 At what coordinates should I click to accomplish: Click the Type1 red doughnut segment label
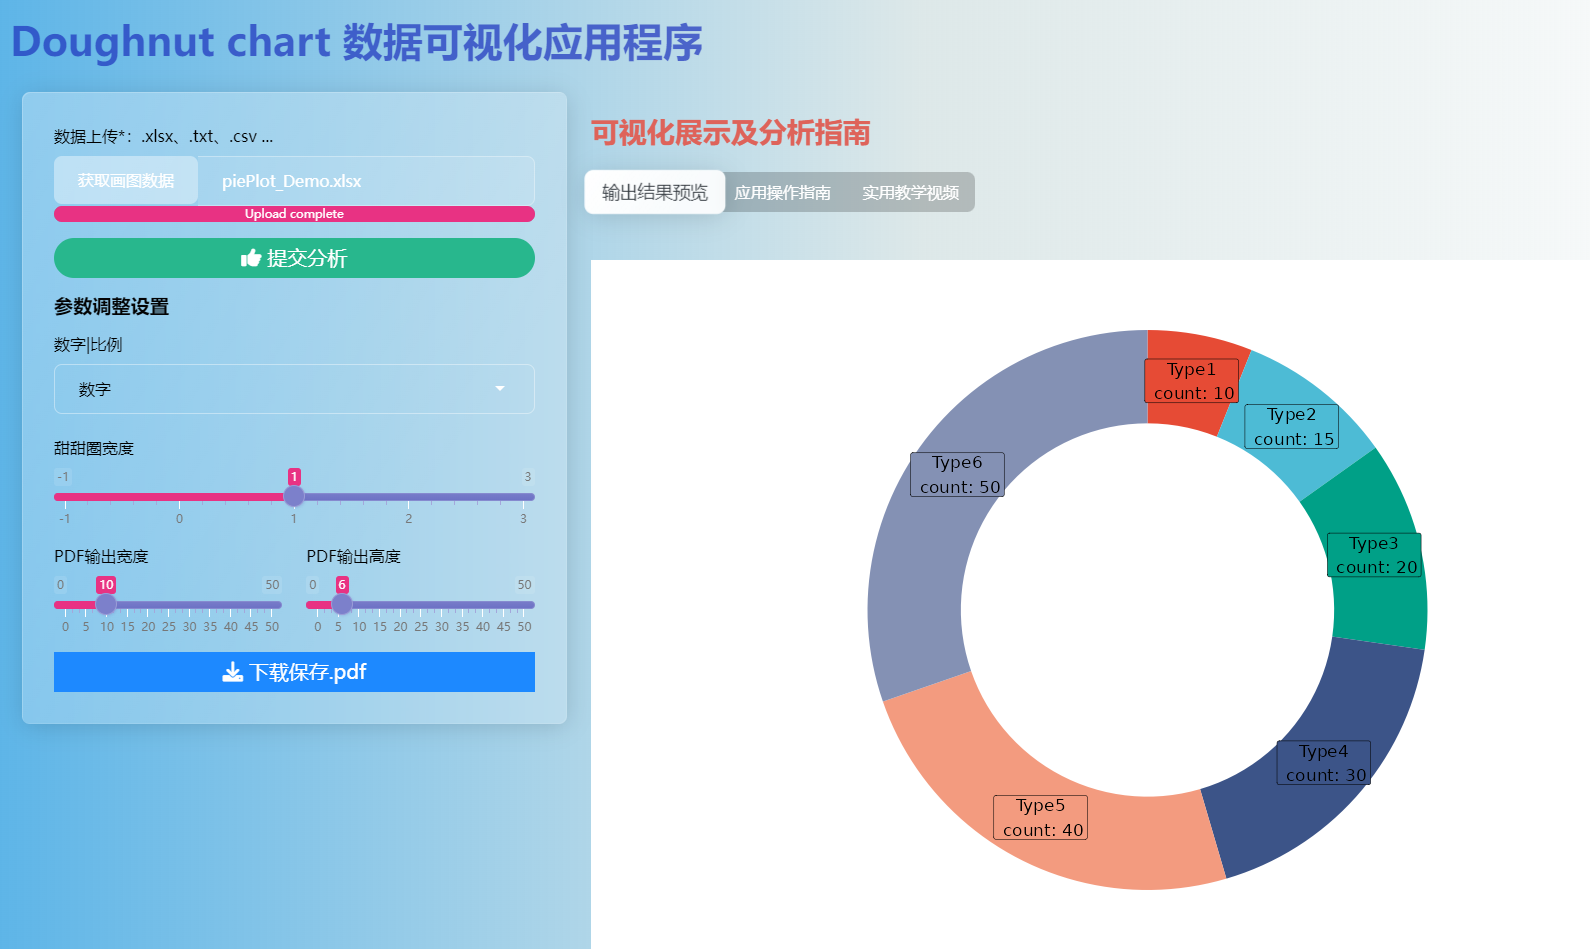click(1192, 381)
